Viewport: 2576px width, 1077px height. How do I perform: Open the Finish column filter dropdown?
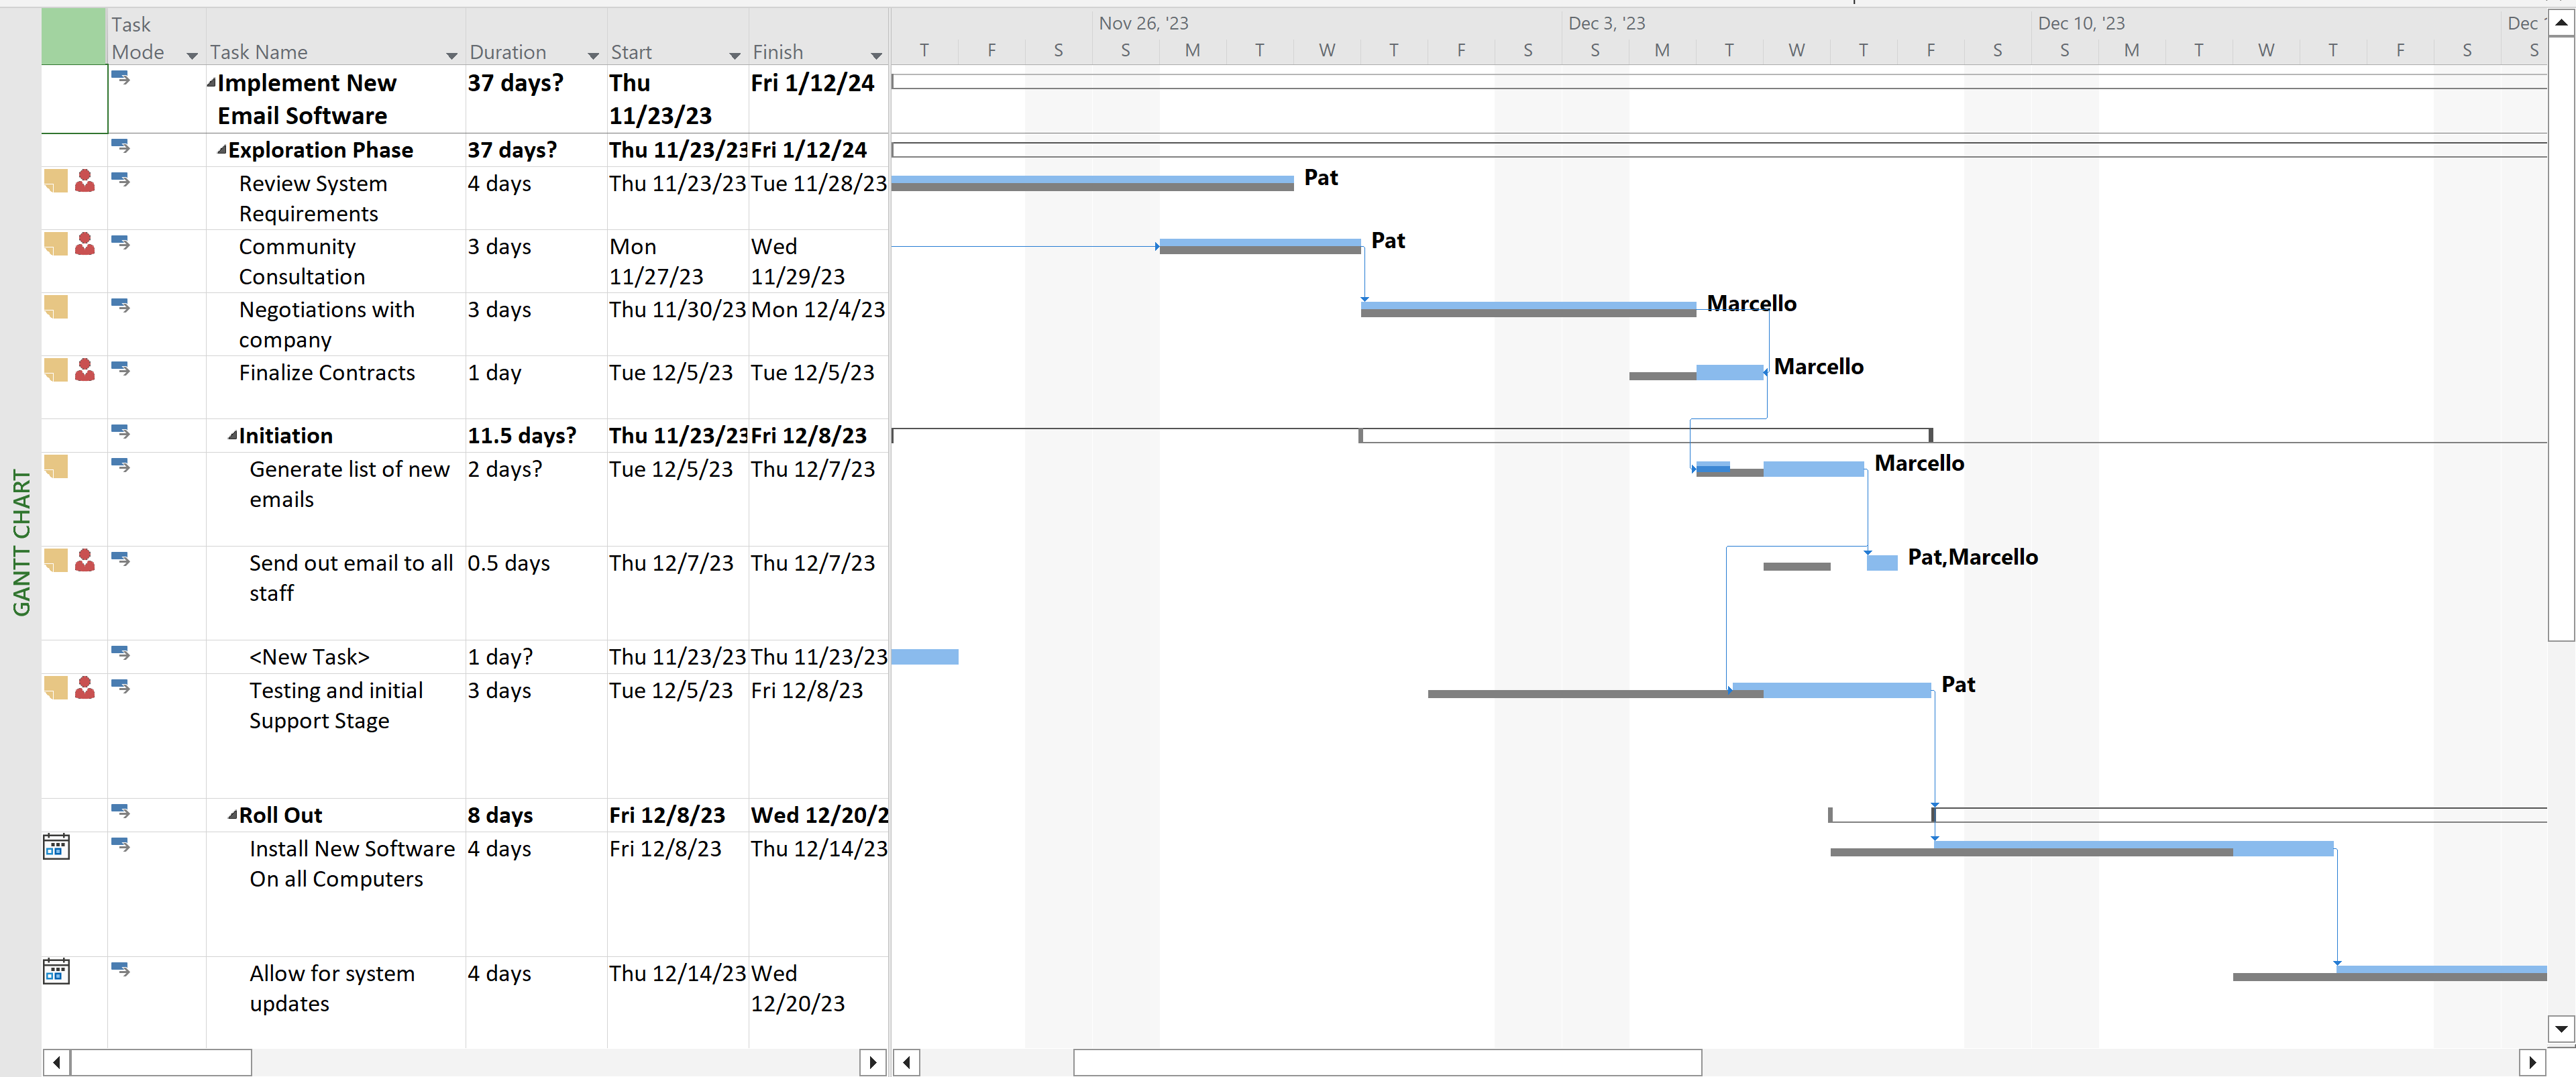876,55
